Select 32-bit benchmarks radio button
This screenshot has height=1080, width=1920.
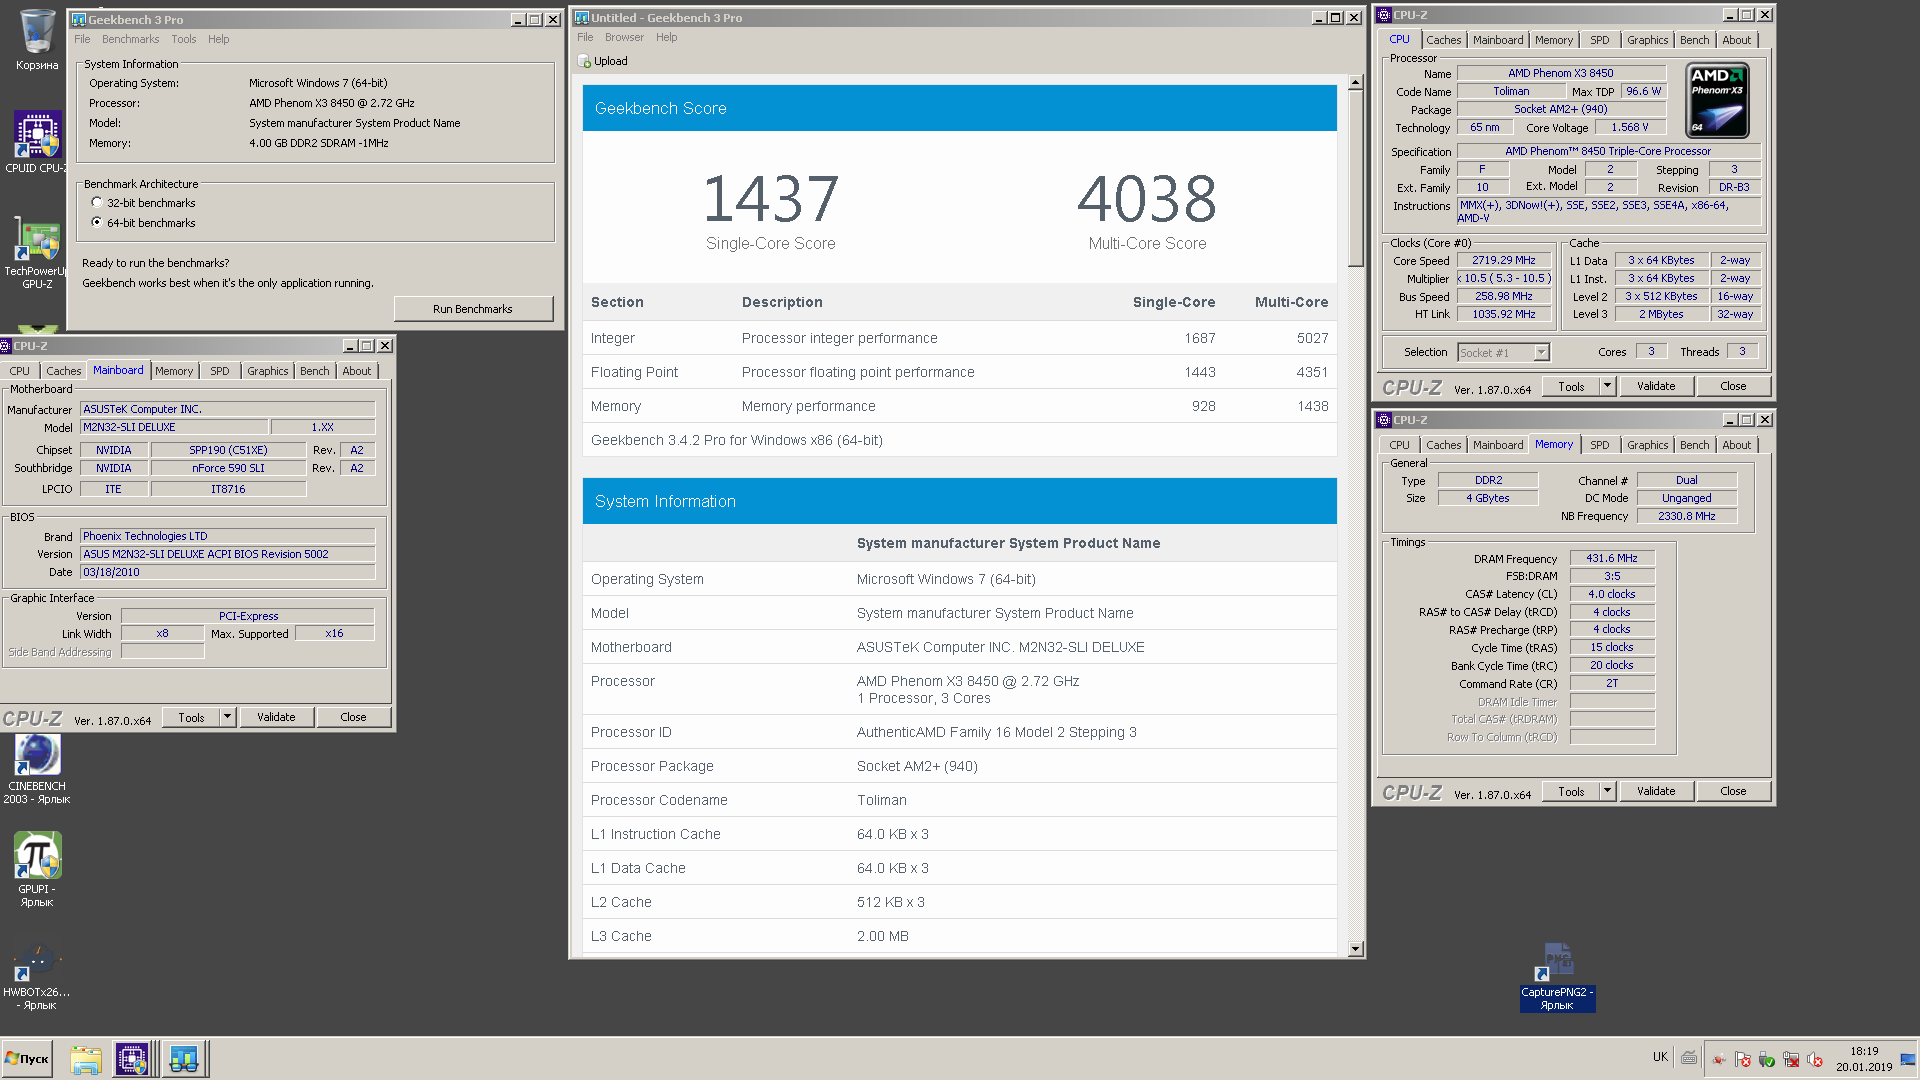tap(97, 202)
